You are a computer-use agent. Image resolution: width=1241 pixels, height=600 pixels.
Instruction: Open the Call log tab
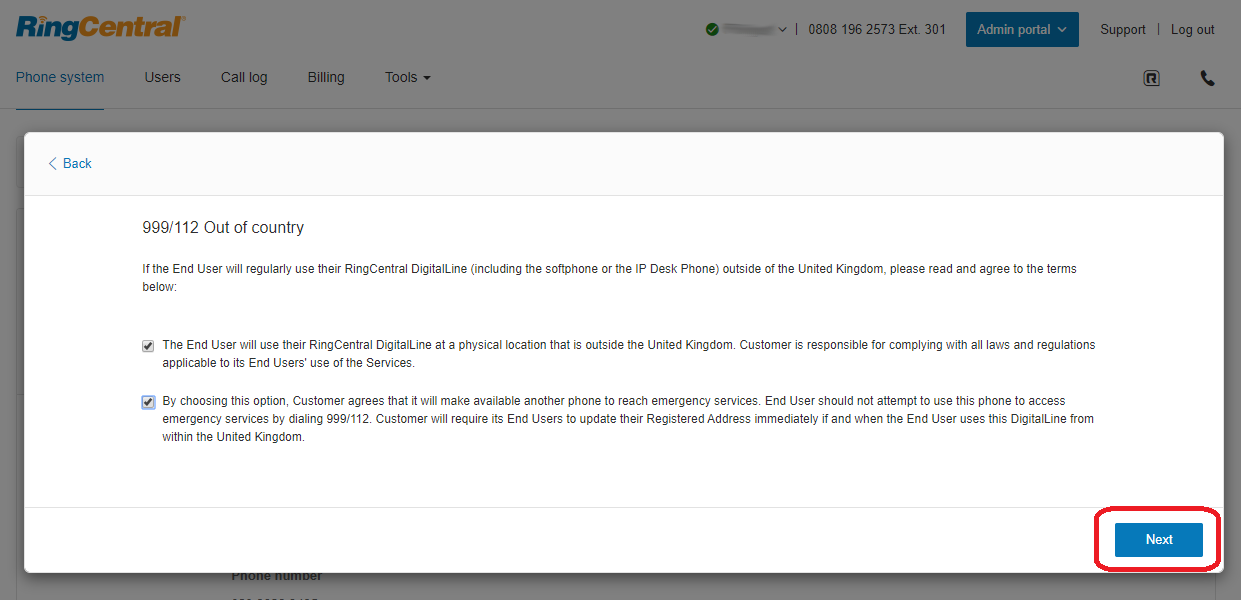(x=244, y=78)
